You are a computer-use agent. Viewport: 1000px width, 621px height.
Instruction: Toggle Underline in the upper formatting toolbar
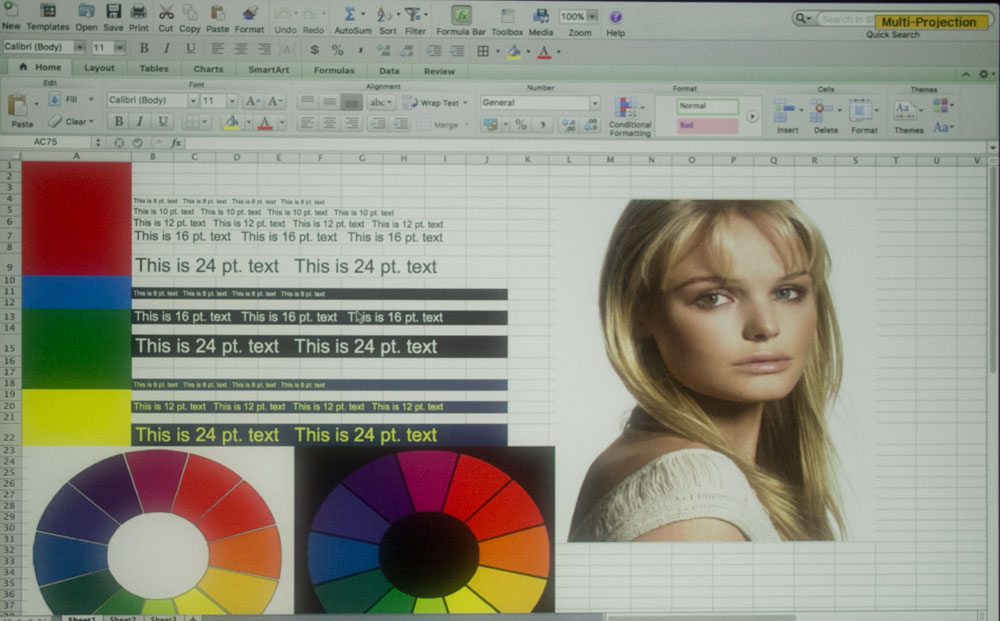pyautogui.click(x=191, y=48)
